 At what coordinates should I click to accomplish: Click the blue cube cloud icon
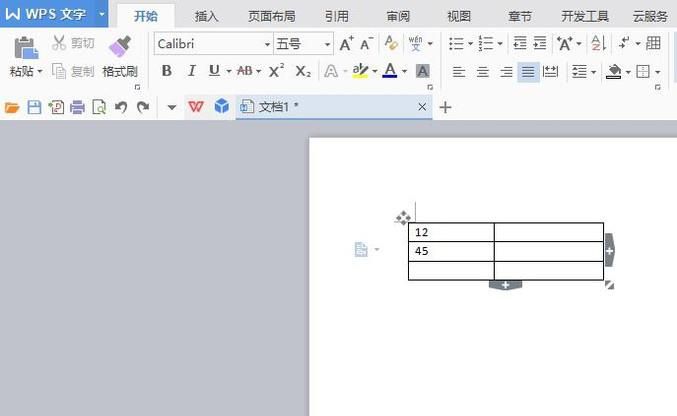coord(222,106)
